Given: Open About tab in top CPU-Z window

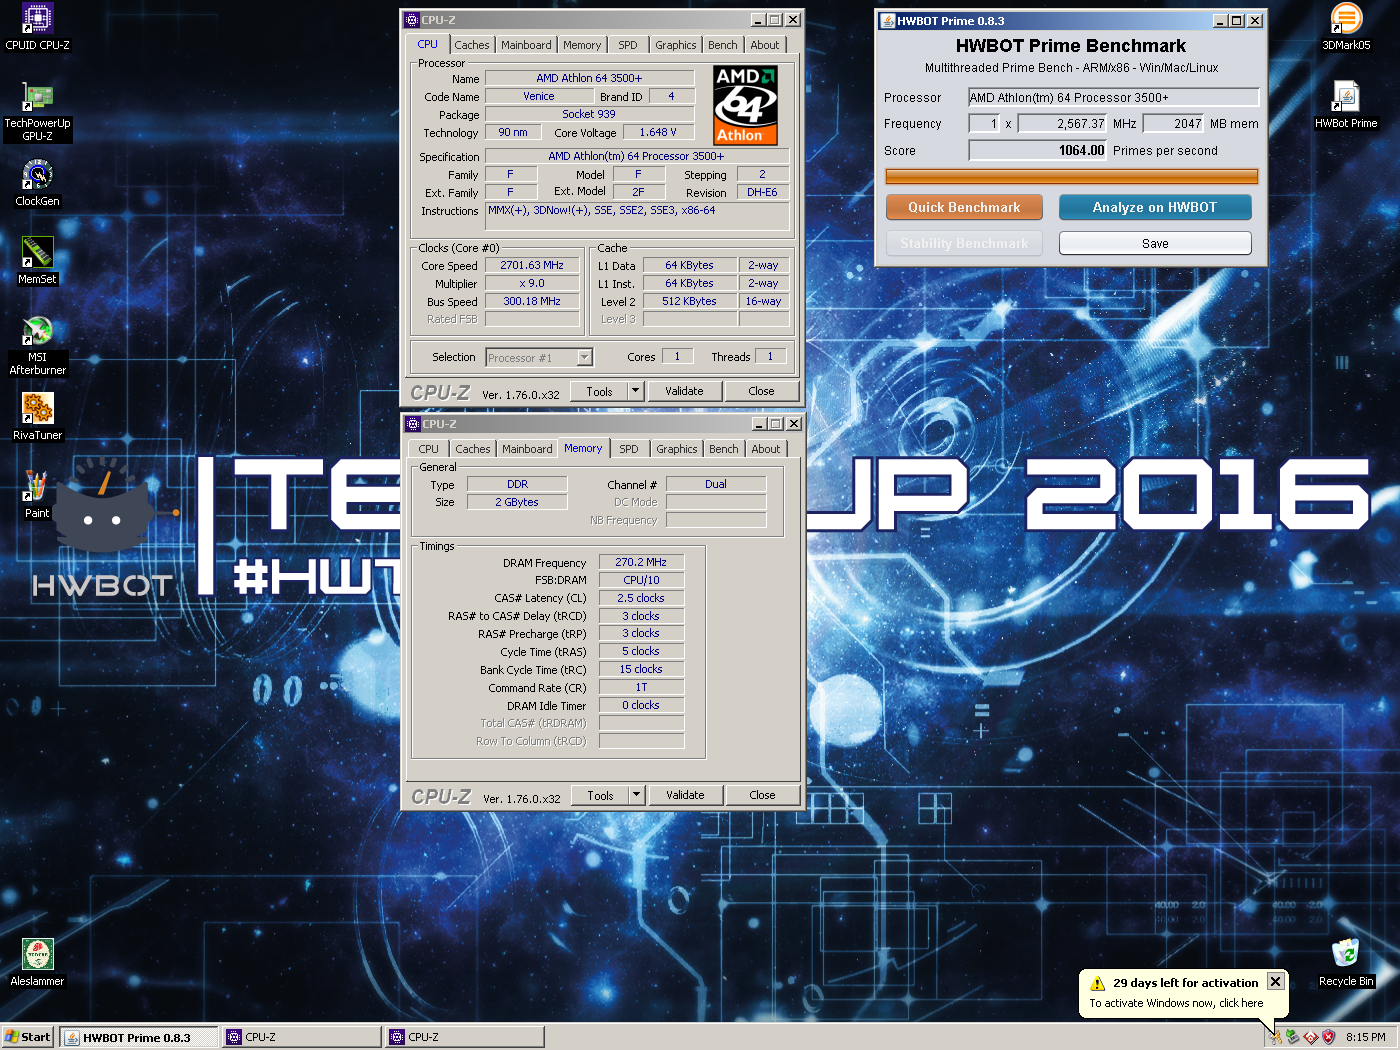Looking at the screenshot, I should (x=765, y=45).
